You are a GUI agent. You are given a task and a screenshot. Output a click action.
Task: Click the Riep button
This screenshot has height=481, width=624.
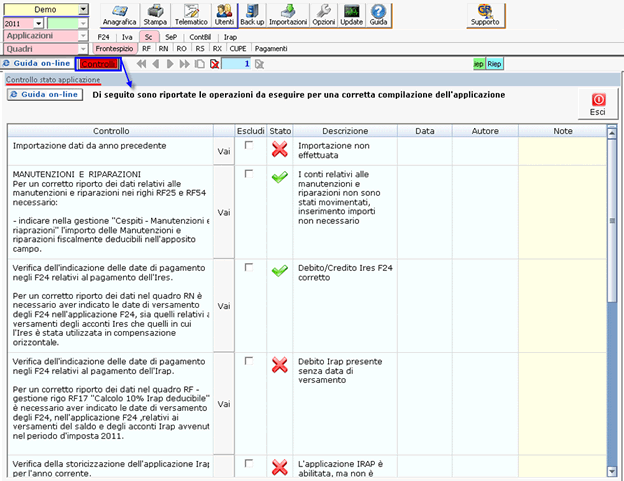[x=494, y=64]
